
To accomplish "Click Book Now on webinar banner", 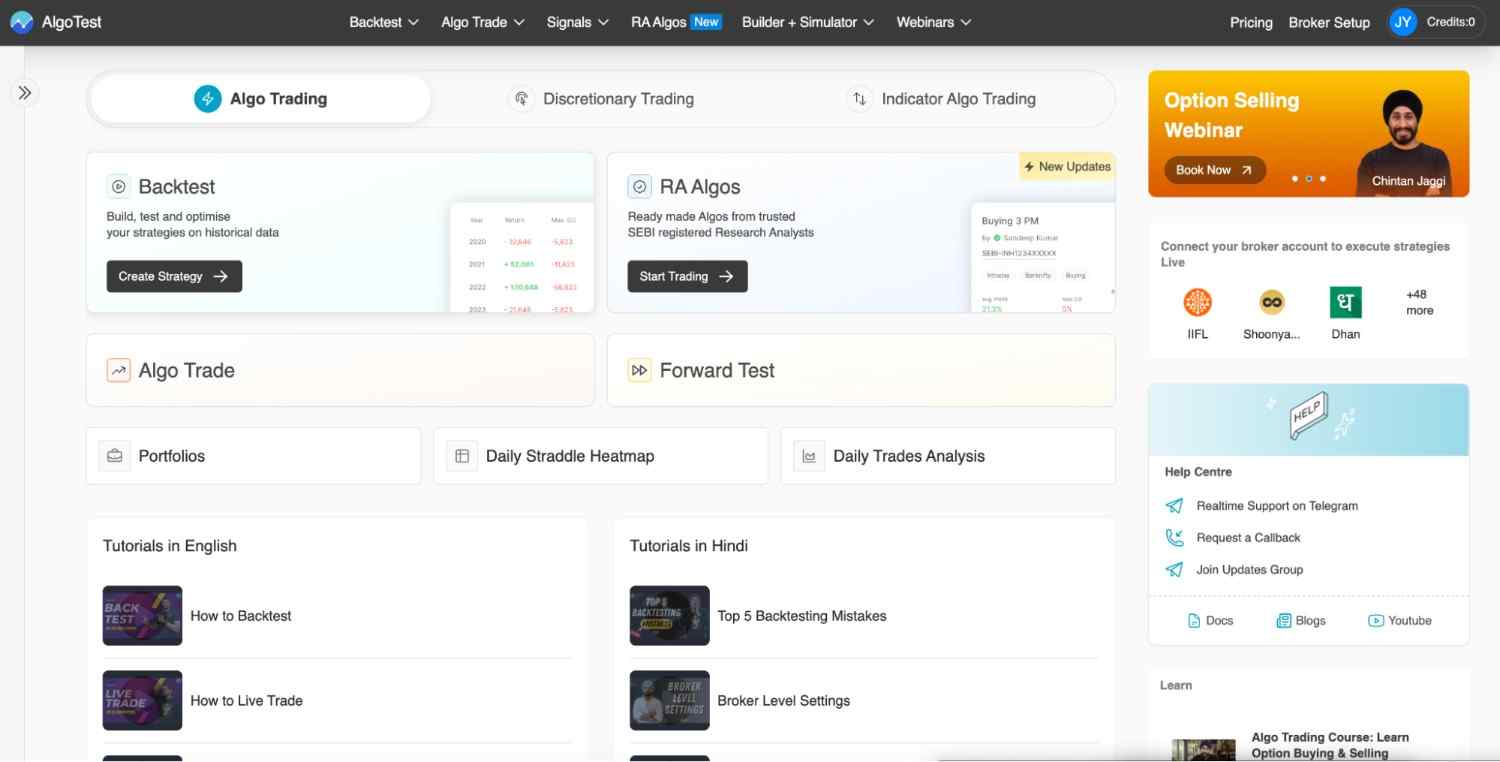I will 1215,170.
